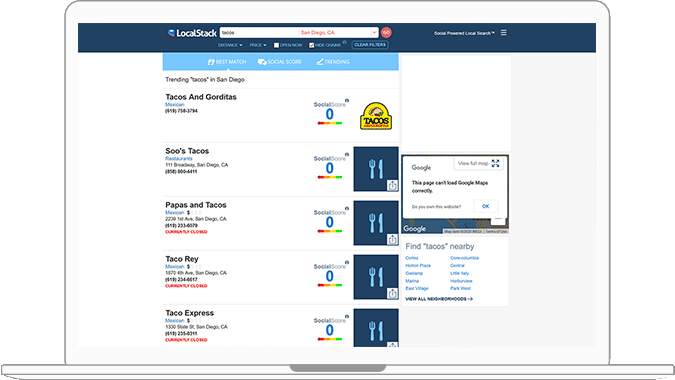This screenshot has height=380, width=675.
Task: Click the red GO search icon
Action: (386, 33)
